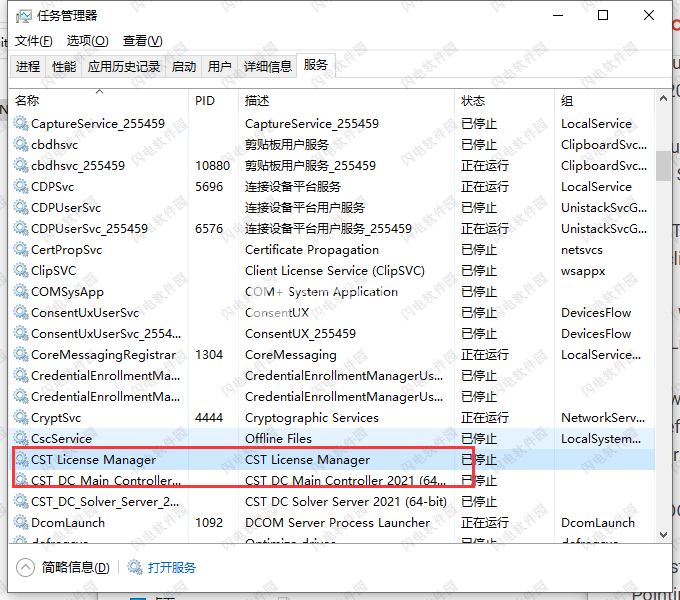
Task: Click the gear icon beside cbdhsvc_255459
Action: click(x=21, y=166)
